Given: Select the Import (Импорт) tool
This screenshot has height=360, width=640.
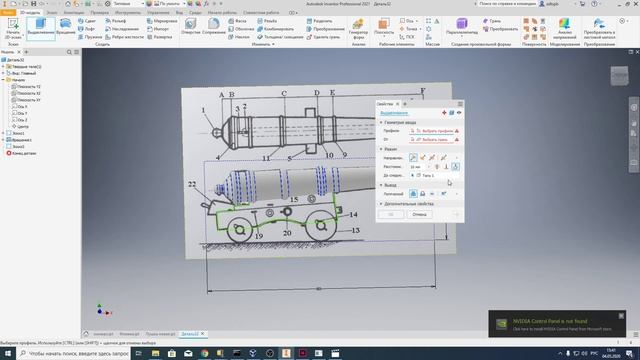Looking at the screenshot, I should tap(158, 29).
